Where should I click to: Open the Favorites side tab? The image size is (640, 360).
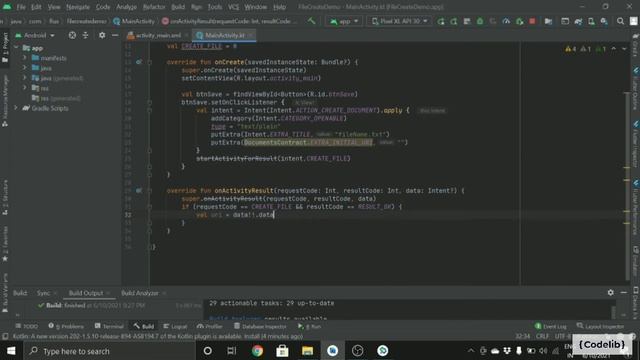(x=5, y=244)
